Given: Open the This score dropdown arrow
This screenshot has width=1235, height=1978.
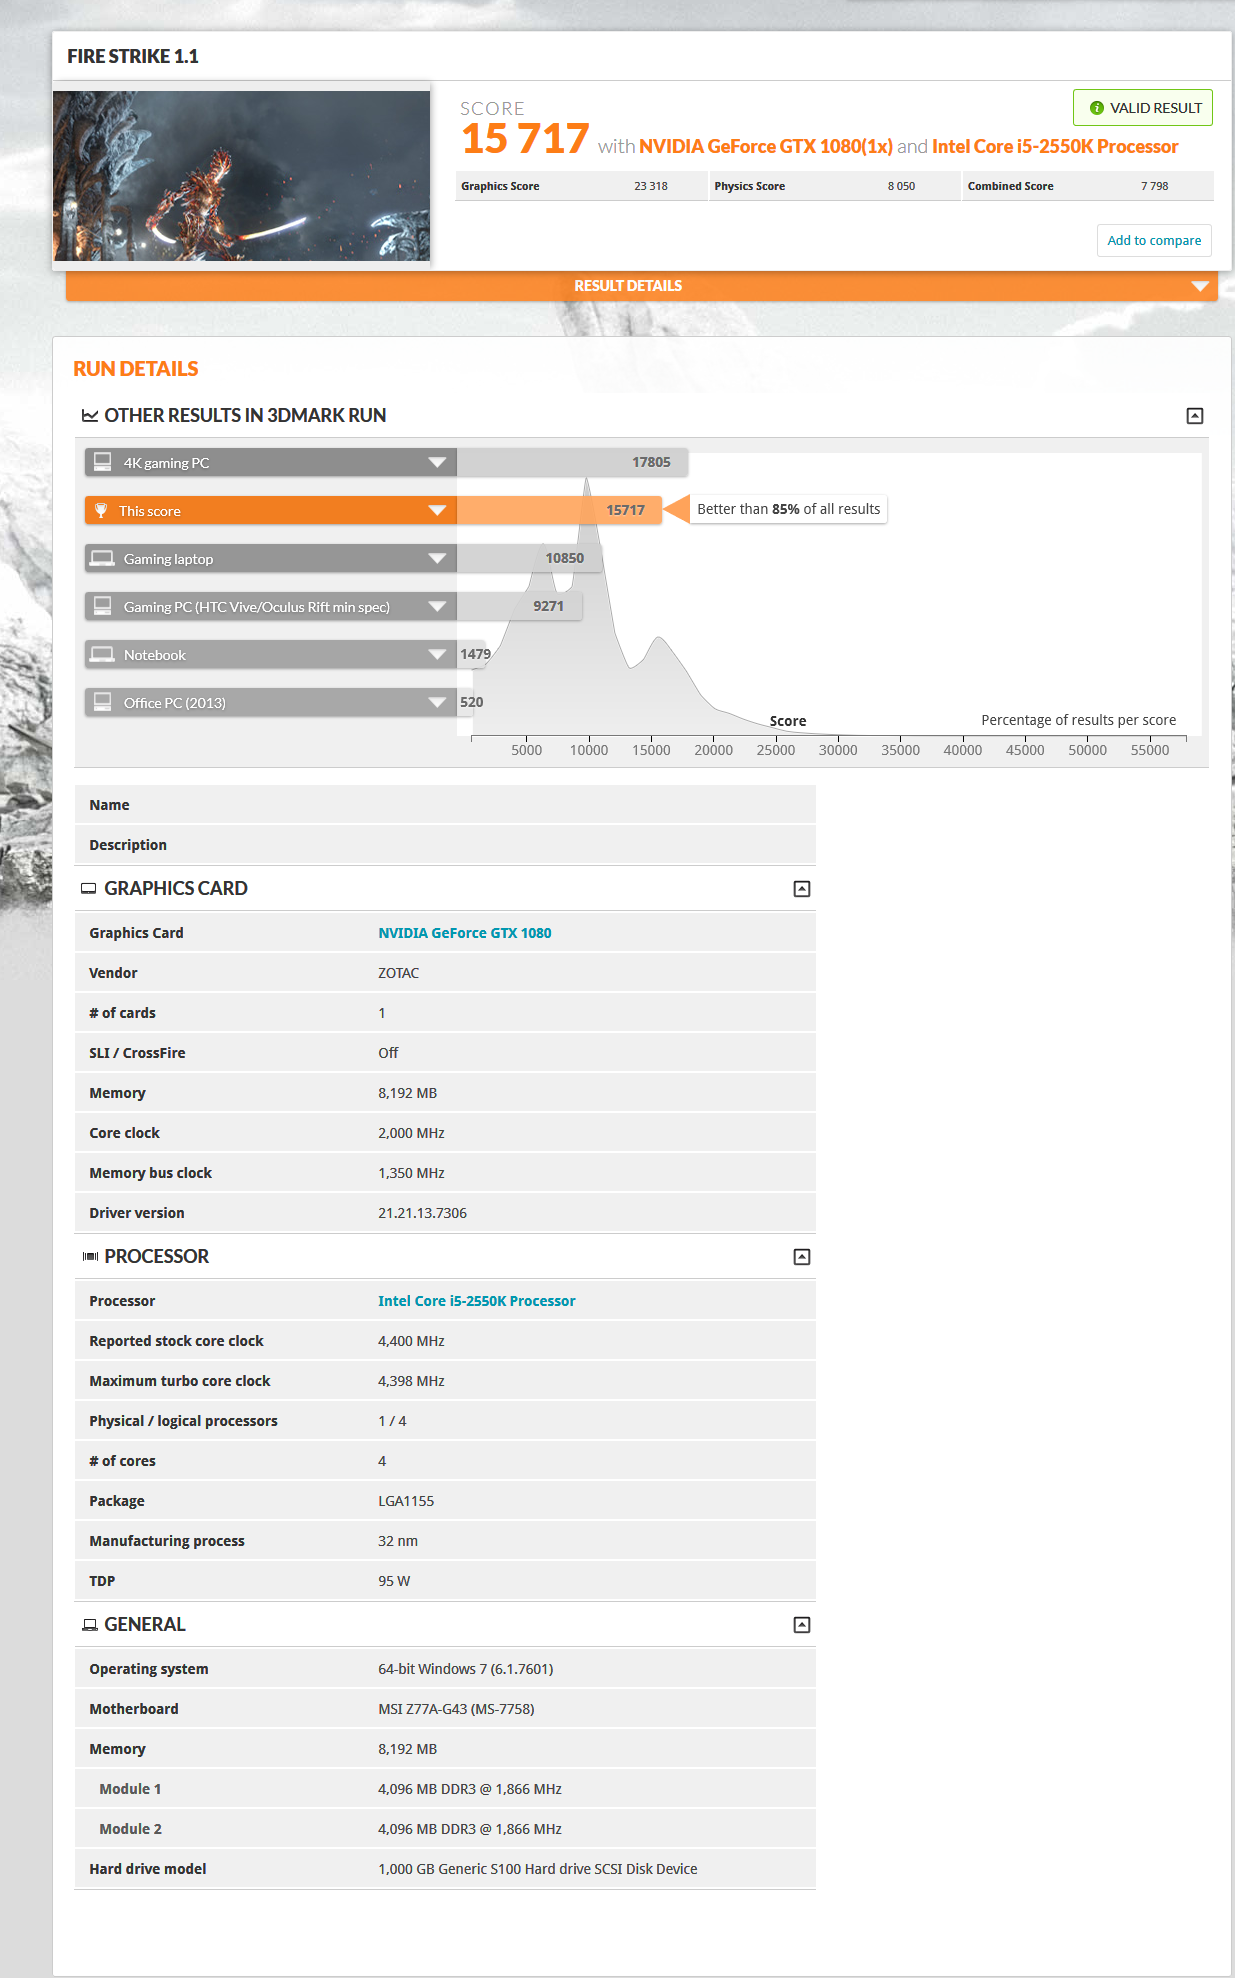Looking at the screenshot, I should [437, 511].
